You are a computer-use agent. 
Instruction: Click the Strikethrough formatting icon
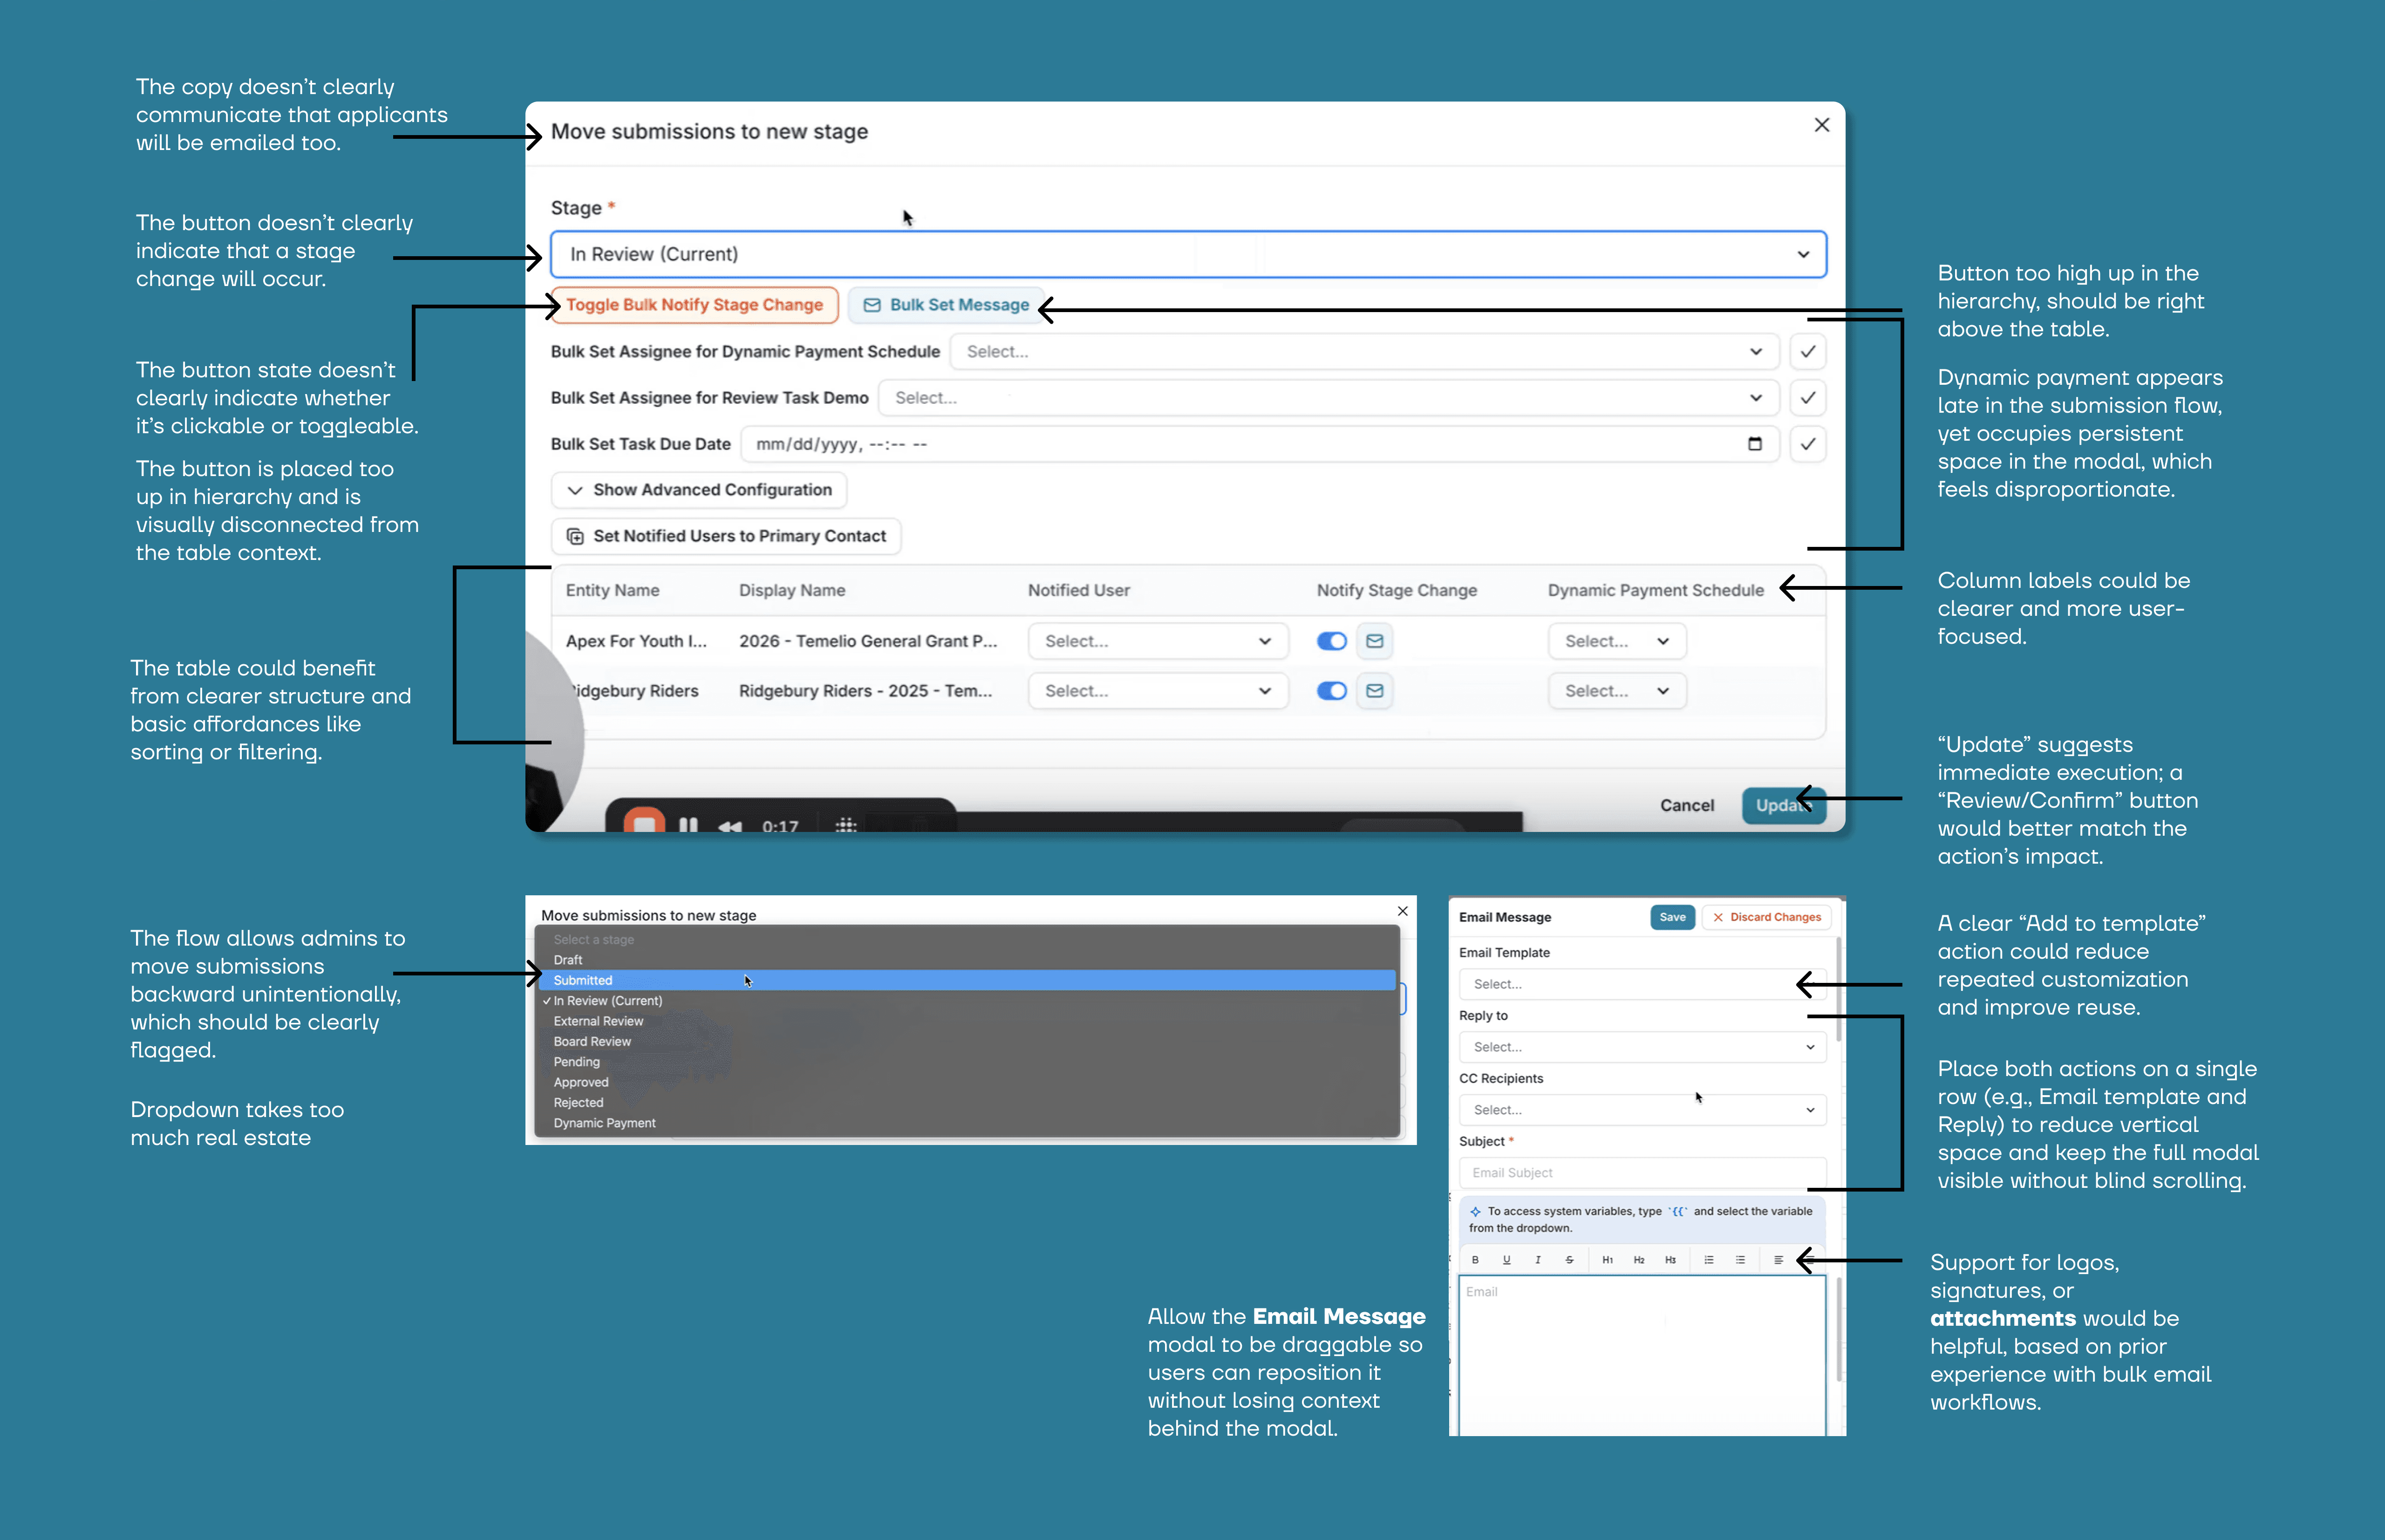[1569, 1260]
